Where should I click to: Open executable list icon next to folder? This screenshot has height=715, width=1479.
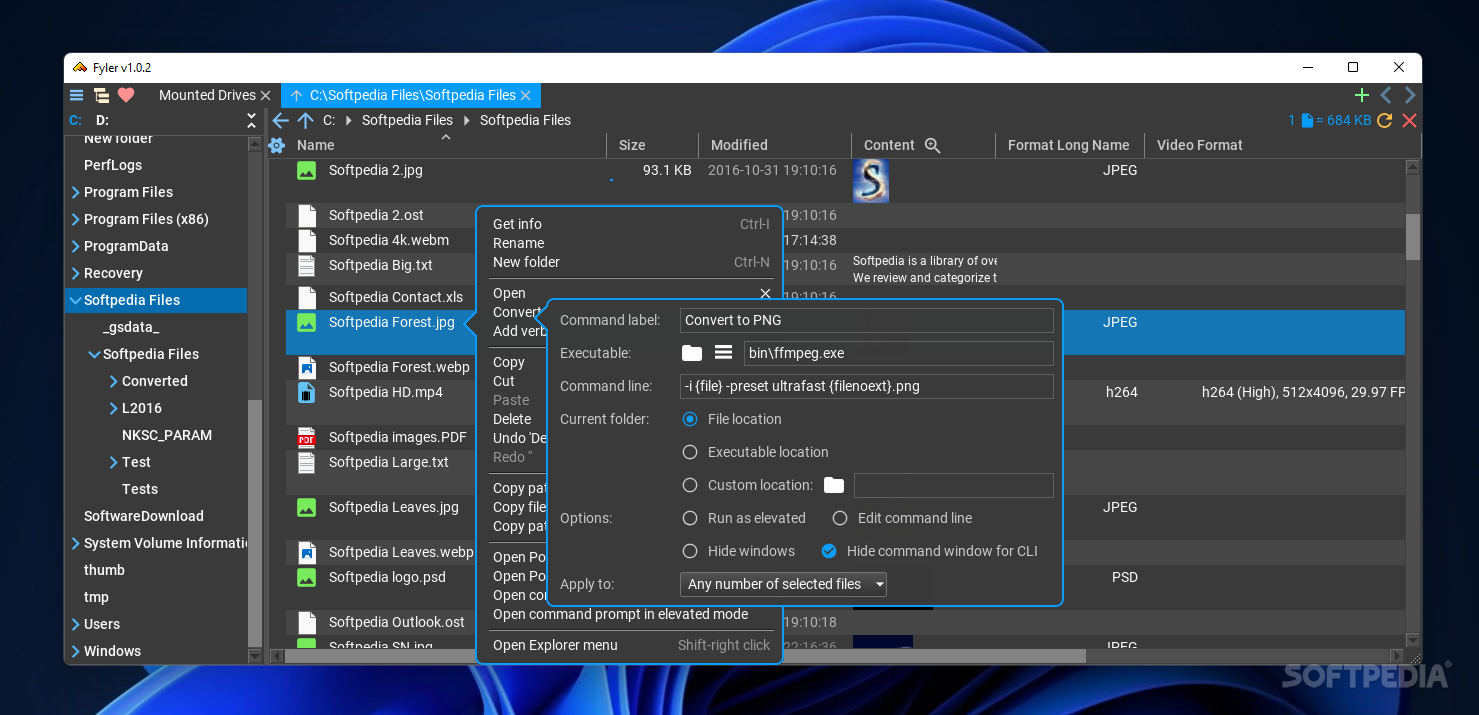724,352
